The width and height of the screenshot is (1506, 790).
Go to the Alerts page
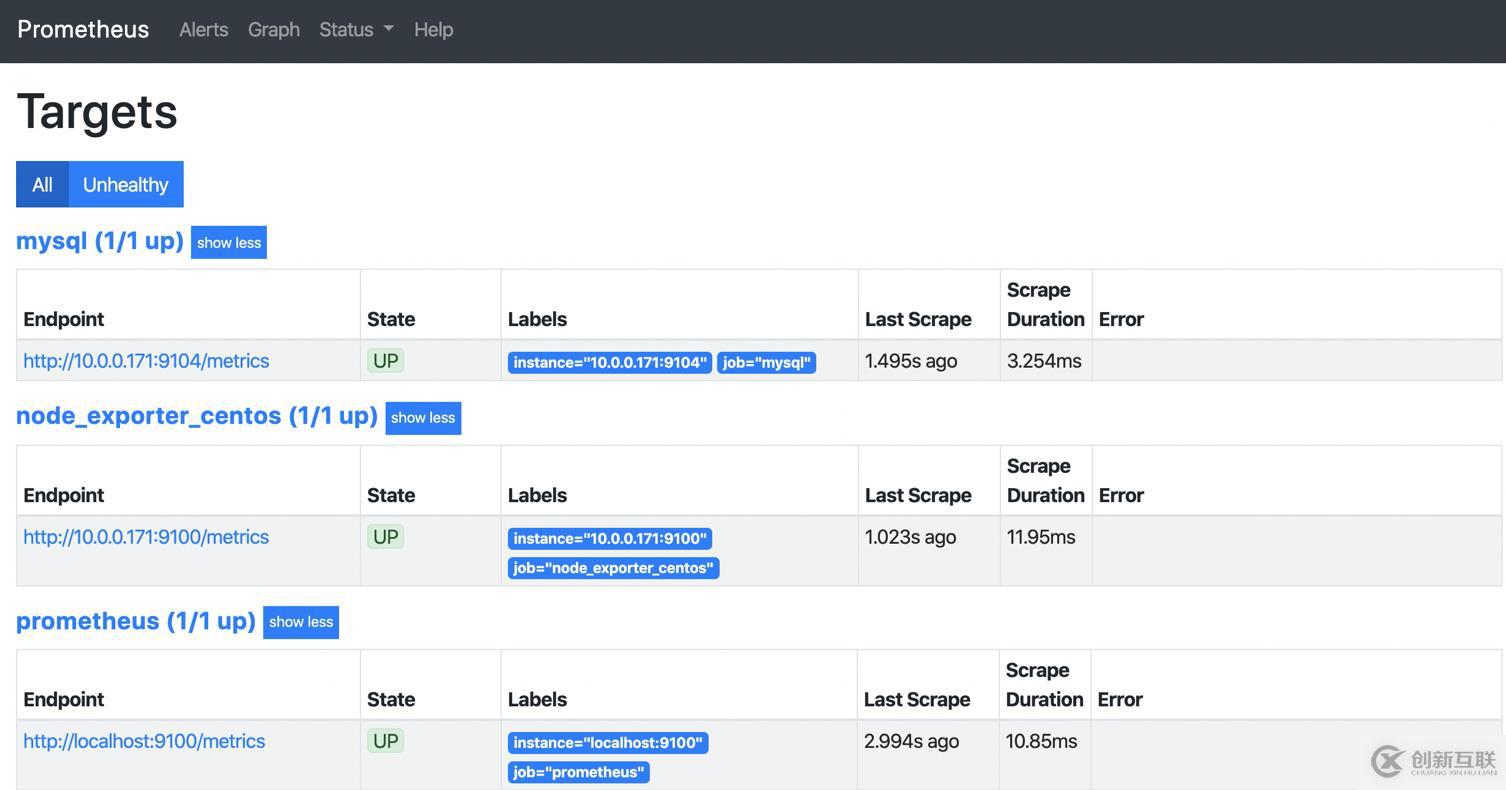204,29
